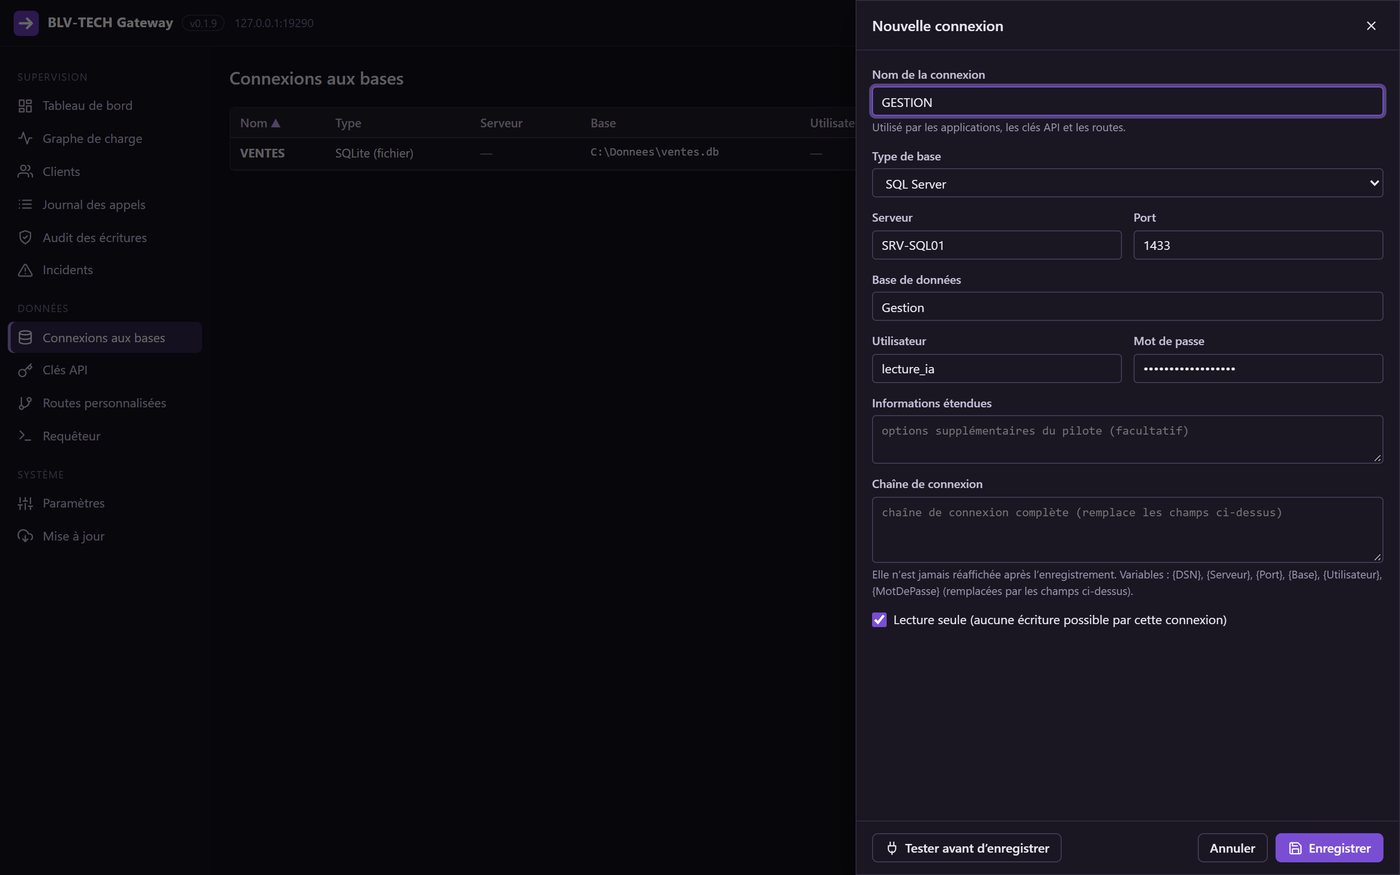Focus the Serveur input field

pos(996,245)
